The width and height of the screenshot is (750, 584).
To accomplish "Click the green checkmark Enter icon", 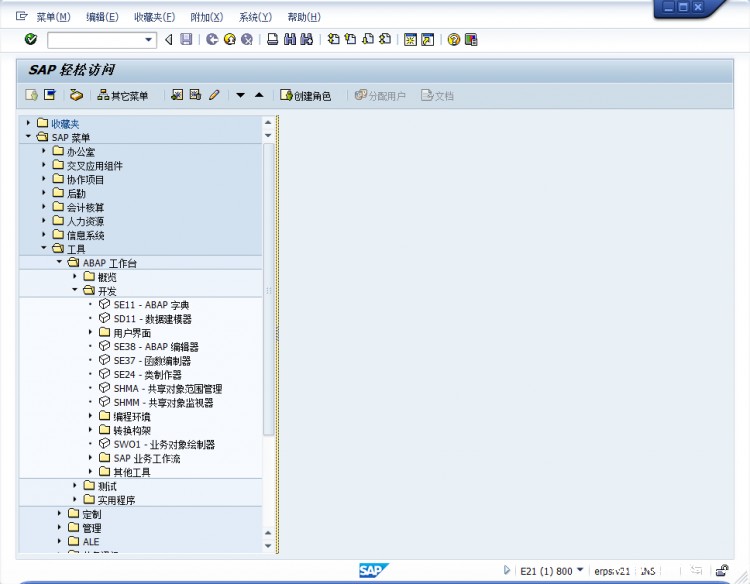I will tap(31, 40).
